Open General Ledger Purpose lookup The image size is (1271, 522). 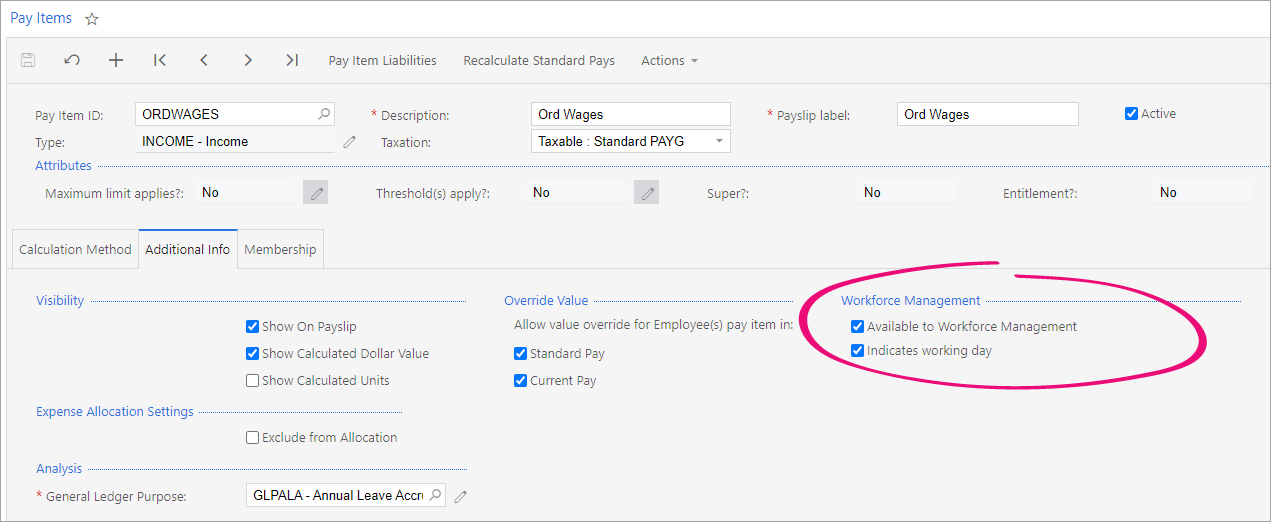[x=436, y=496]
